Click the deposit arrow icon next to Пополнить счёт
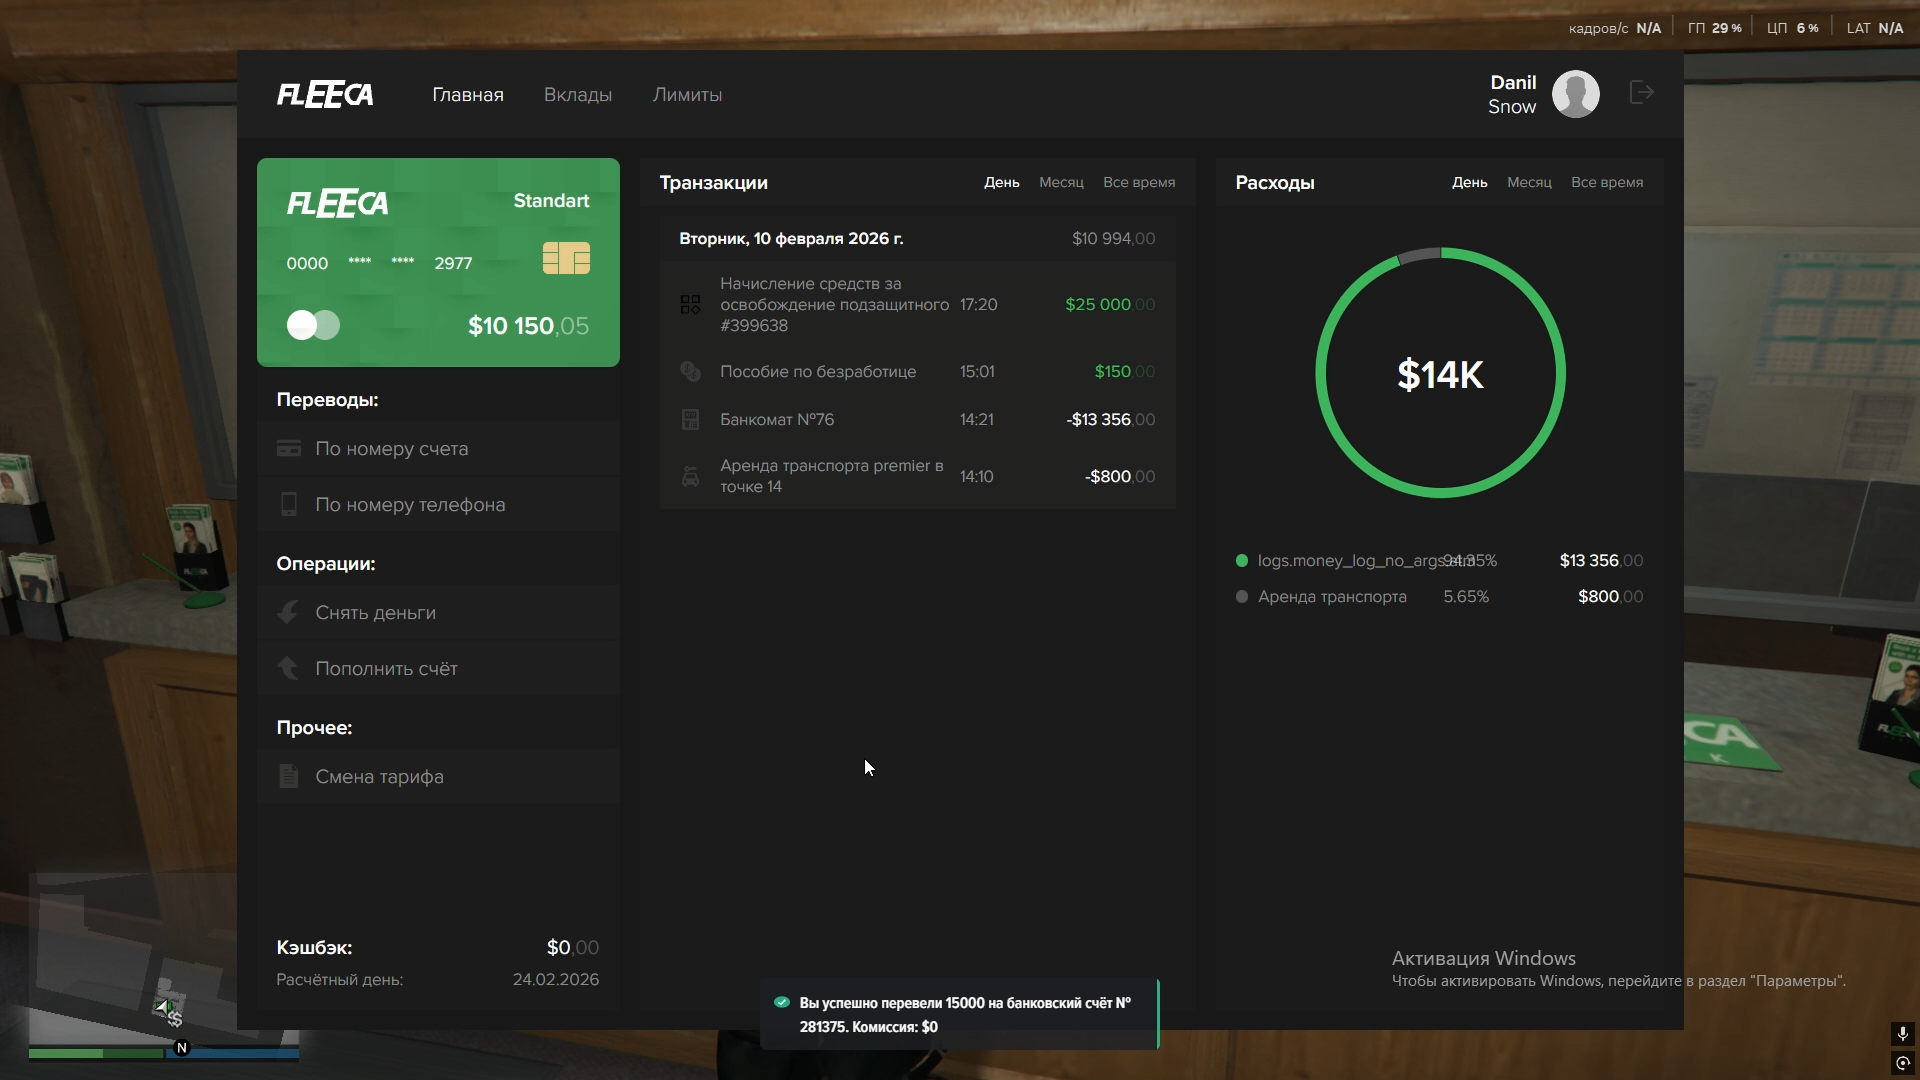 click(x=288, y=668)
